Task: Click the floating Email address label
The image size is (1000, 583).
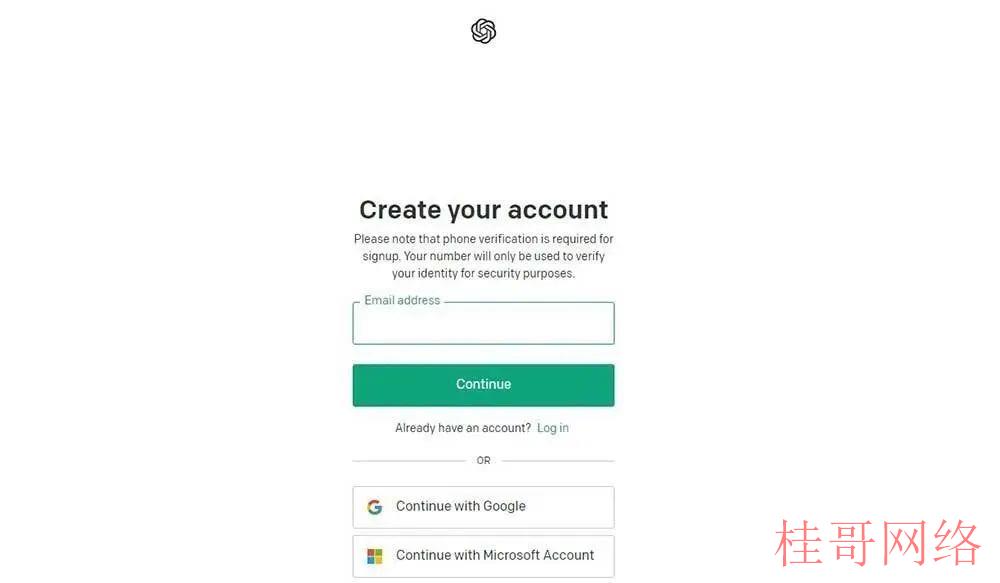Action: 402,300
